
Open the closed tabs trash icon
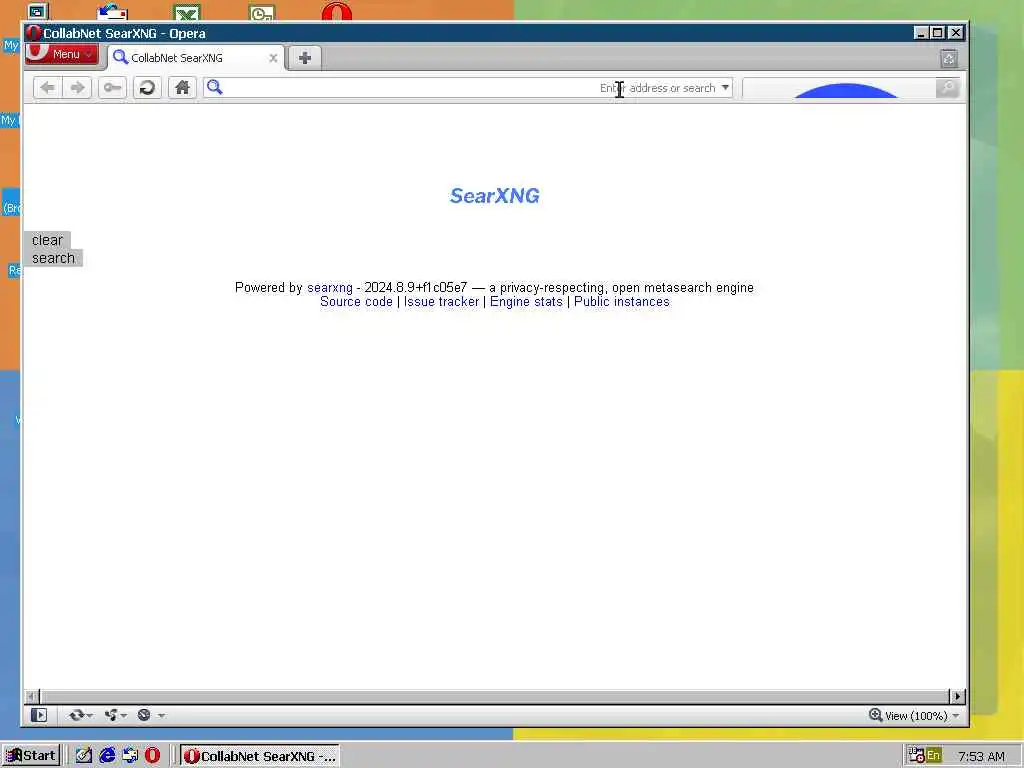point(949,59)
